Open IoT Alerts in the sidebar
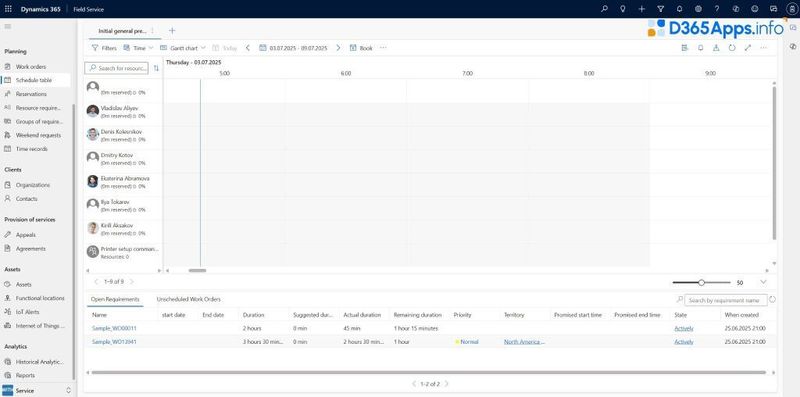The height and width of the screenshot is (397, 800). [28, 312]
